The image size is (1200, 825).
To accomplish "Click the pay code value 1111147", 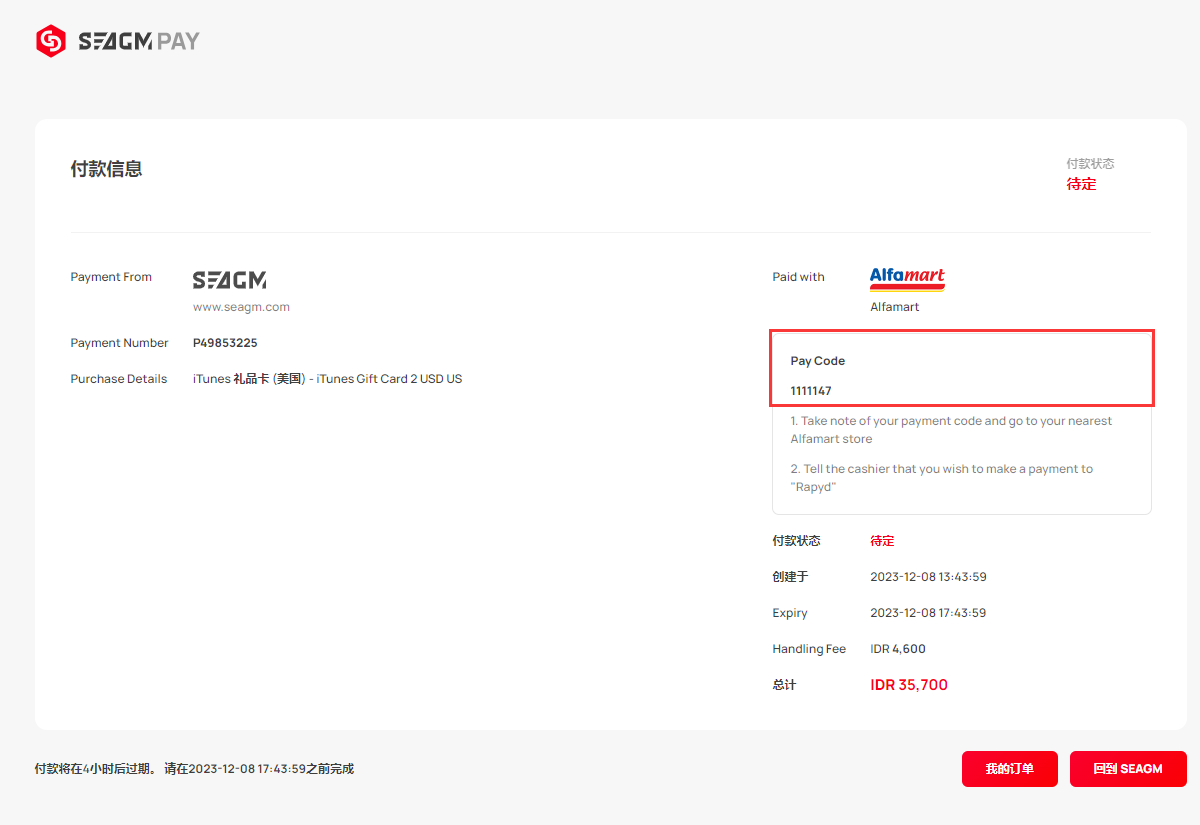I will [x=810, y=391].
